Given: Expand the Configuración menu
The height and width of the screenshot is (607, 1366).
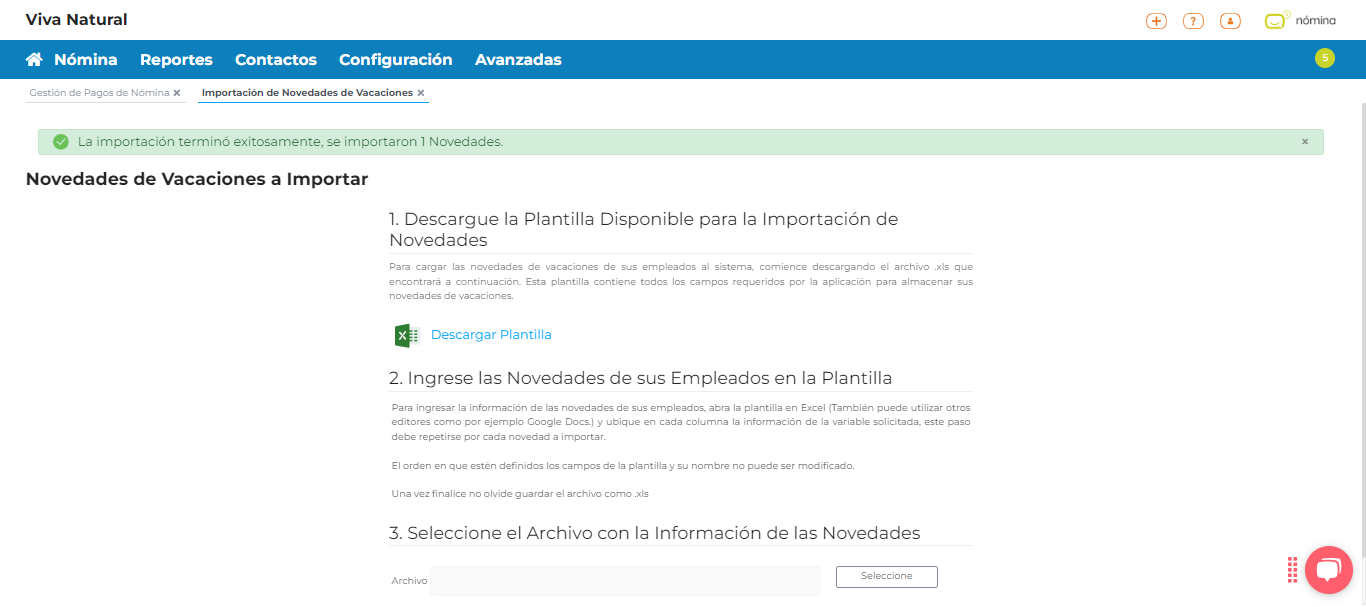Looking at the screenshot, I should 395,60.
